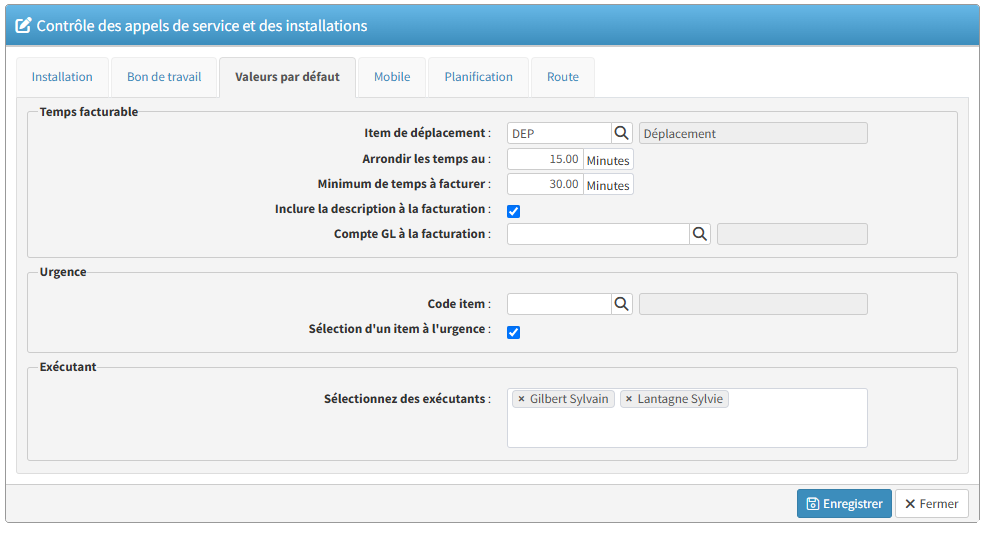Open GL account lookup for Compte GL
The height and width of the screenshot is (534, 994).
[700, 234]
